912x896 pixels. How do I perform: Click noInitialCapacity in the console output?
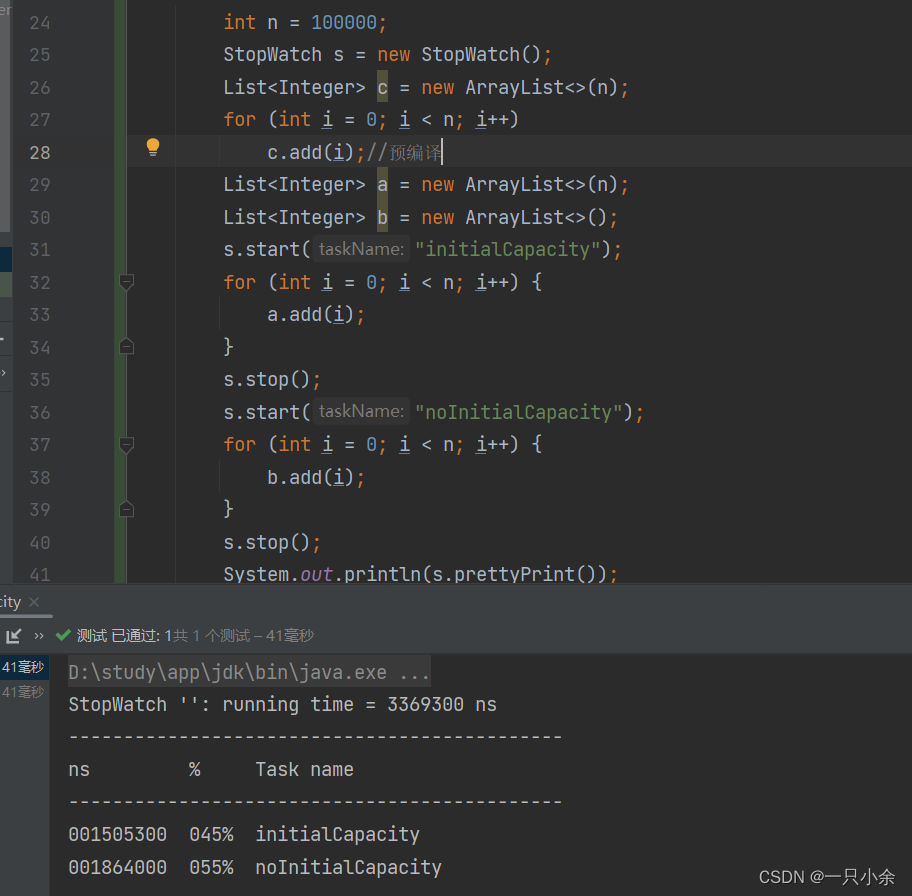pyautogui.click(x=348, y=867)
